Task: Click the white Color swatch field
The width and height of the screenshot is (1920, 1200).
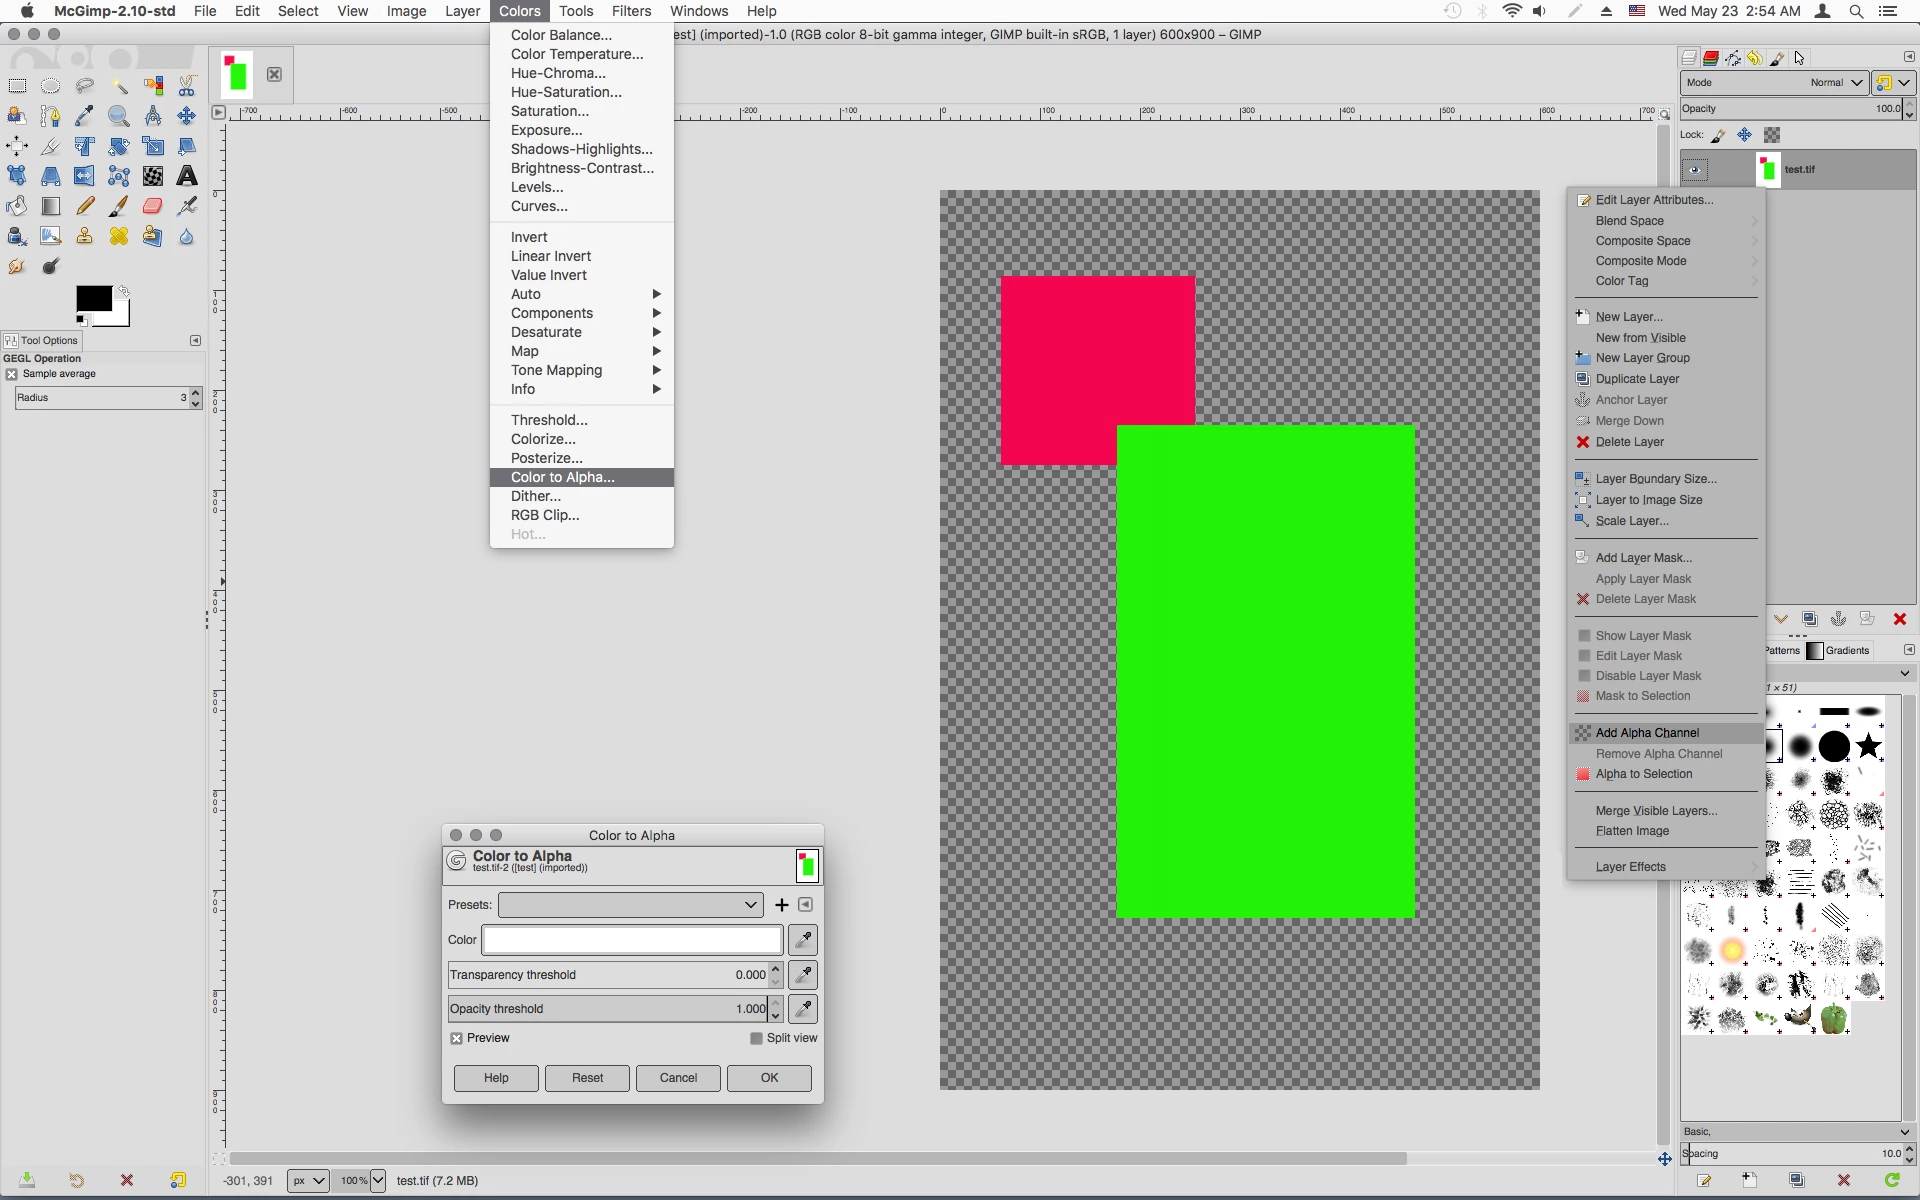Action: pos(632,940)
